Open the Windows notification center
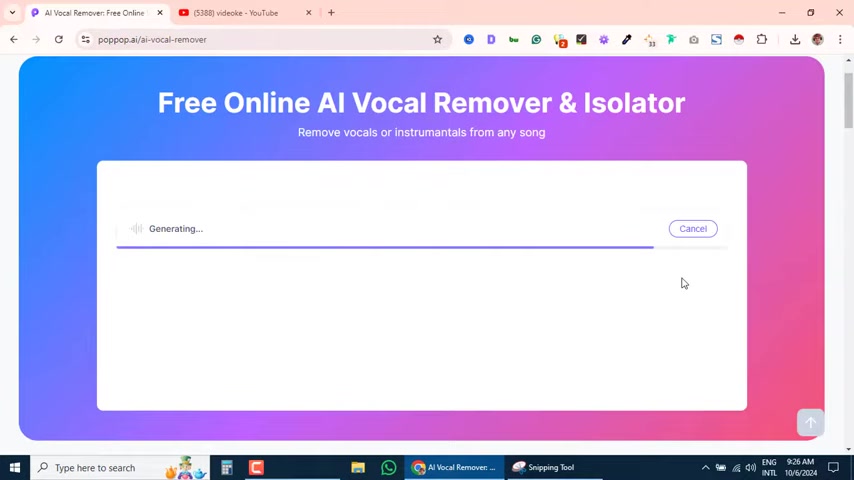 [x=833, y=467]
